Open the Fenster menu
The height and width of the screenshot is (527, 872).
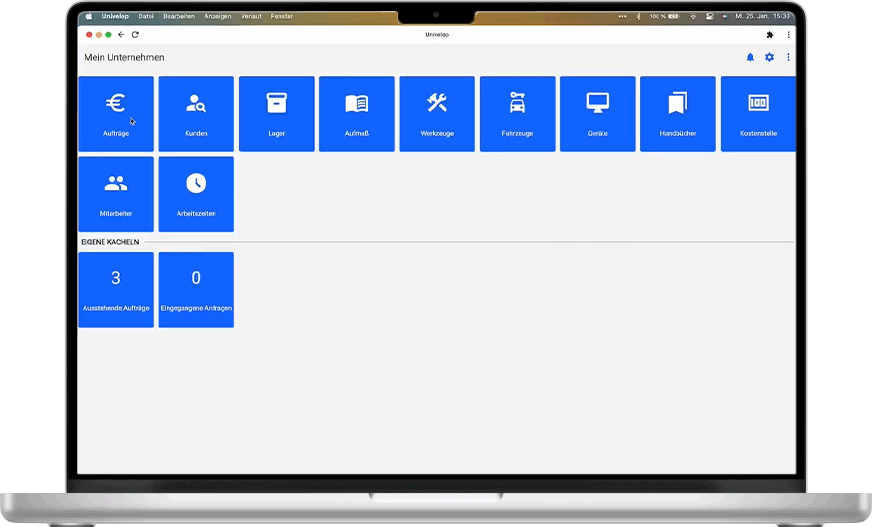tap(282, 16)
